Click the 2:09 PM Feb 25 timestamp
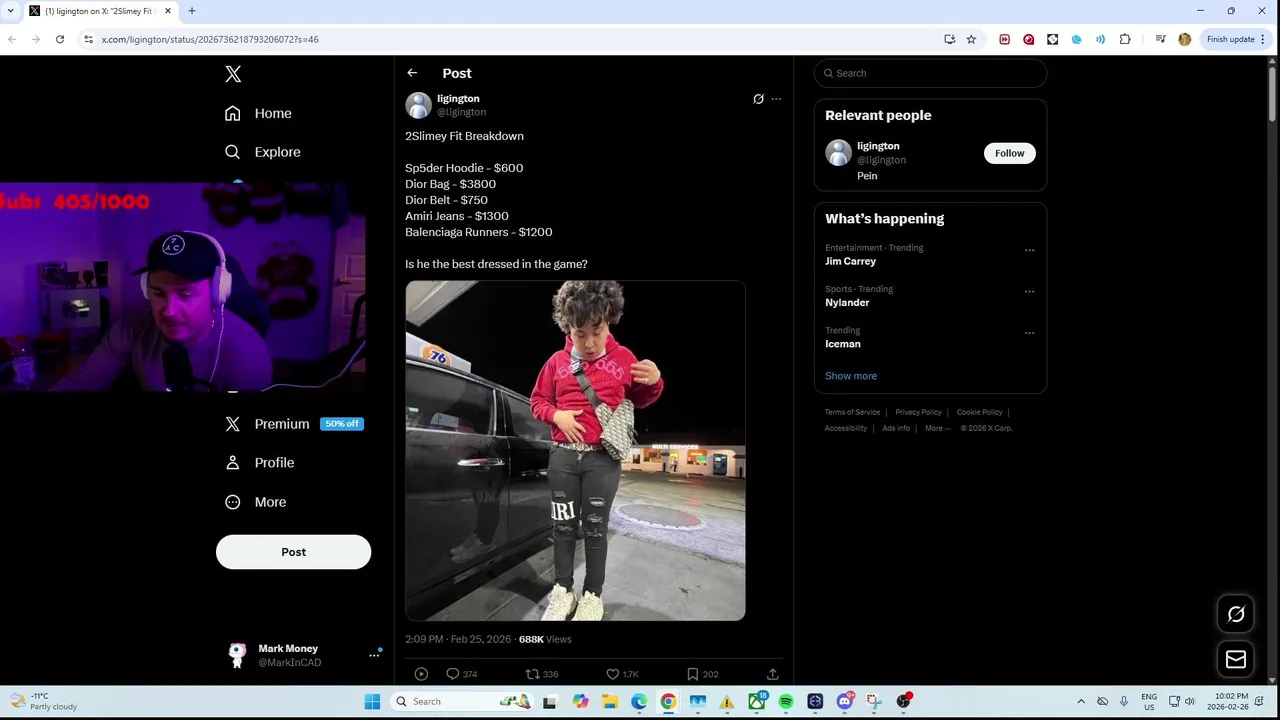The height and width of the screenshot is (720, 1280). (458, 639)
